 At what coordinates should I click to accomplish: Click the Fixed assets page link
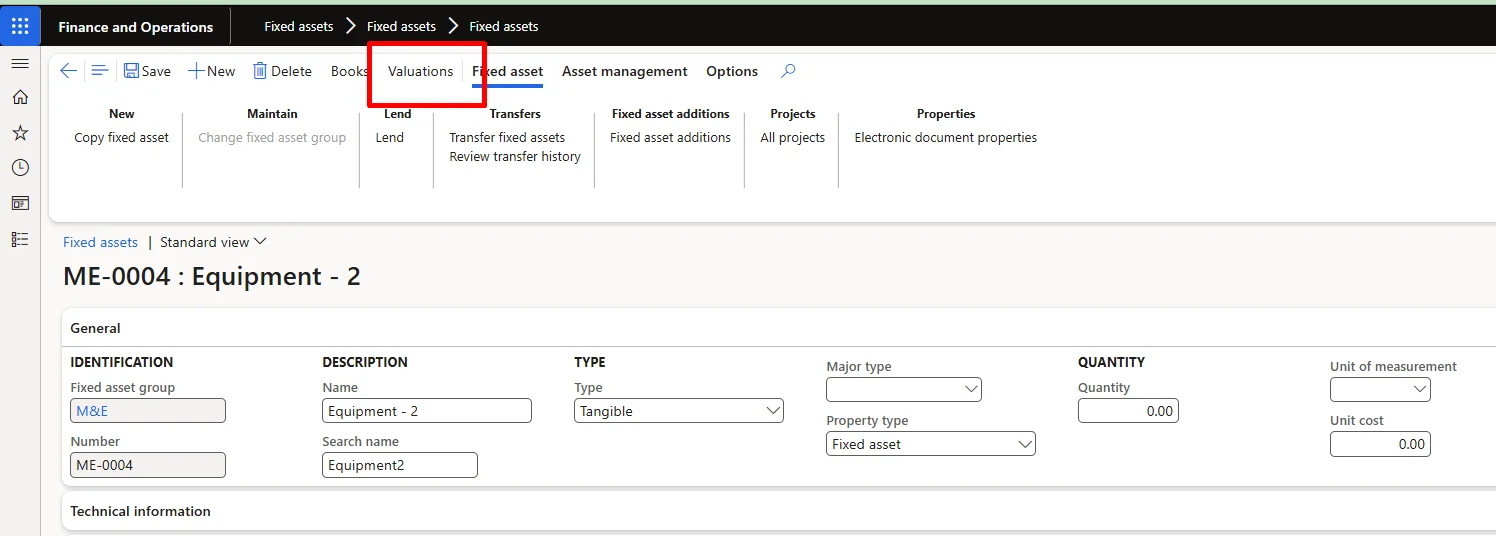point(100,242)
